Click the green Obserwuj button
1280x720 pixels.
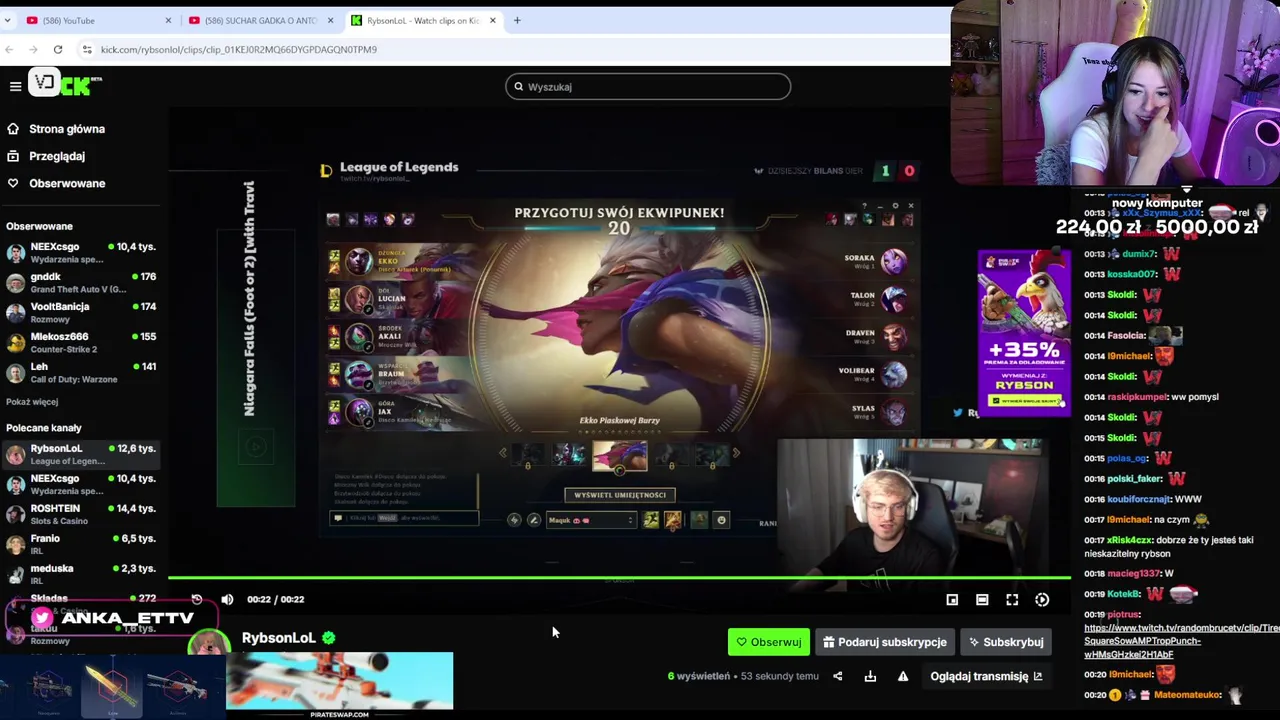point(769,642)
